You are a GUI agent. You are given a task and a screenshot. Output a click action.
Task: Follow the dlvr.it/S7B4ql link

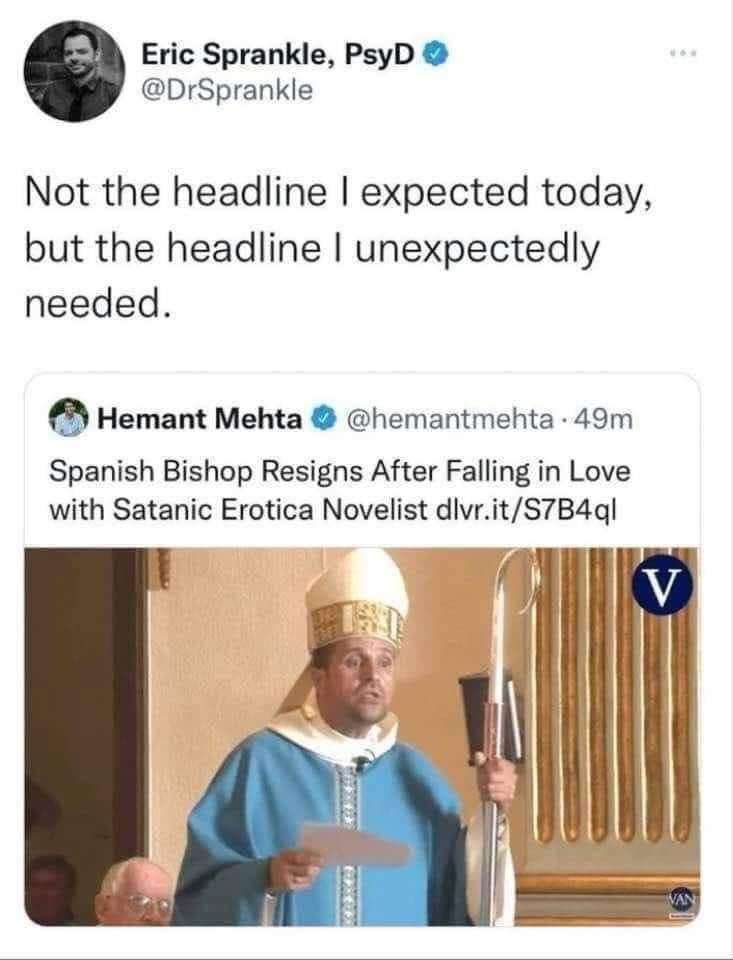[525, 509]
